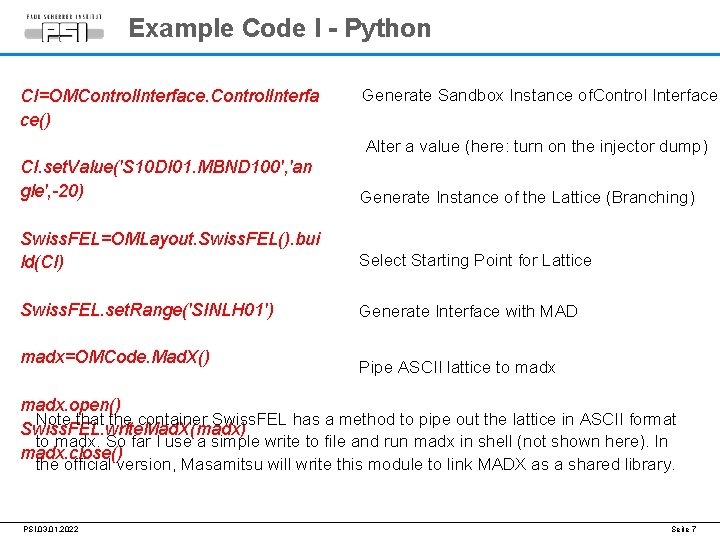Click 'Generate Sandbox Instance of Control Interface' text

tap(539, 96)
